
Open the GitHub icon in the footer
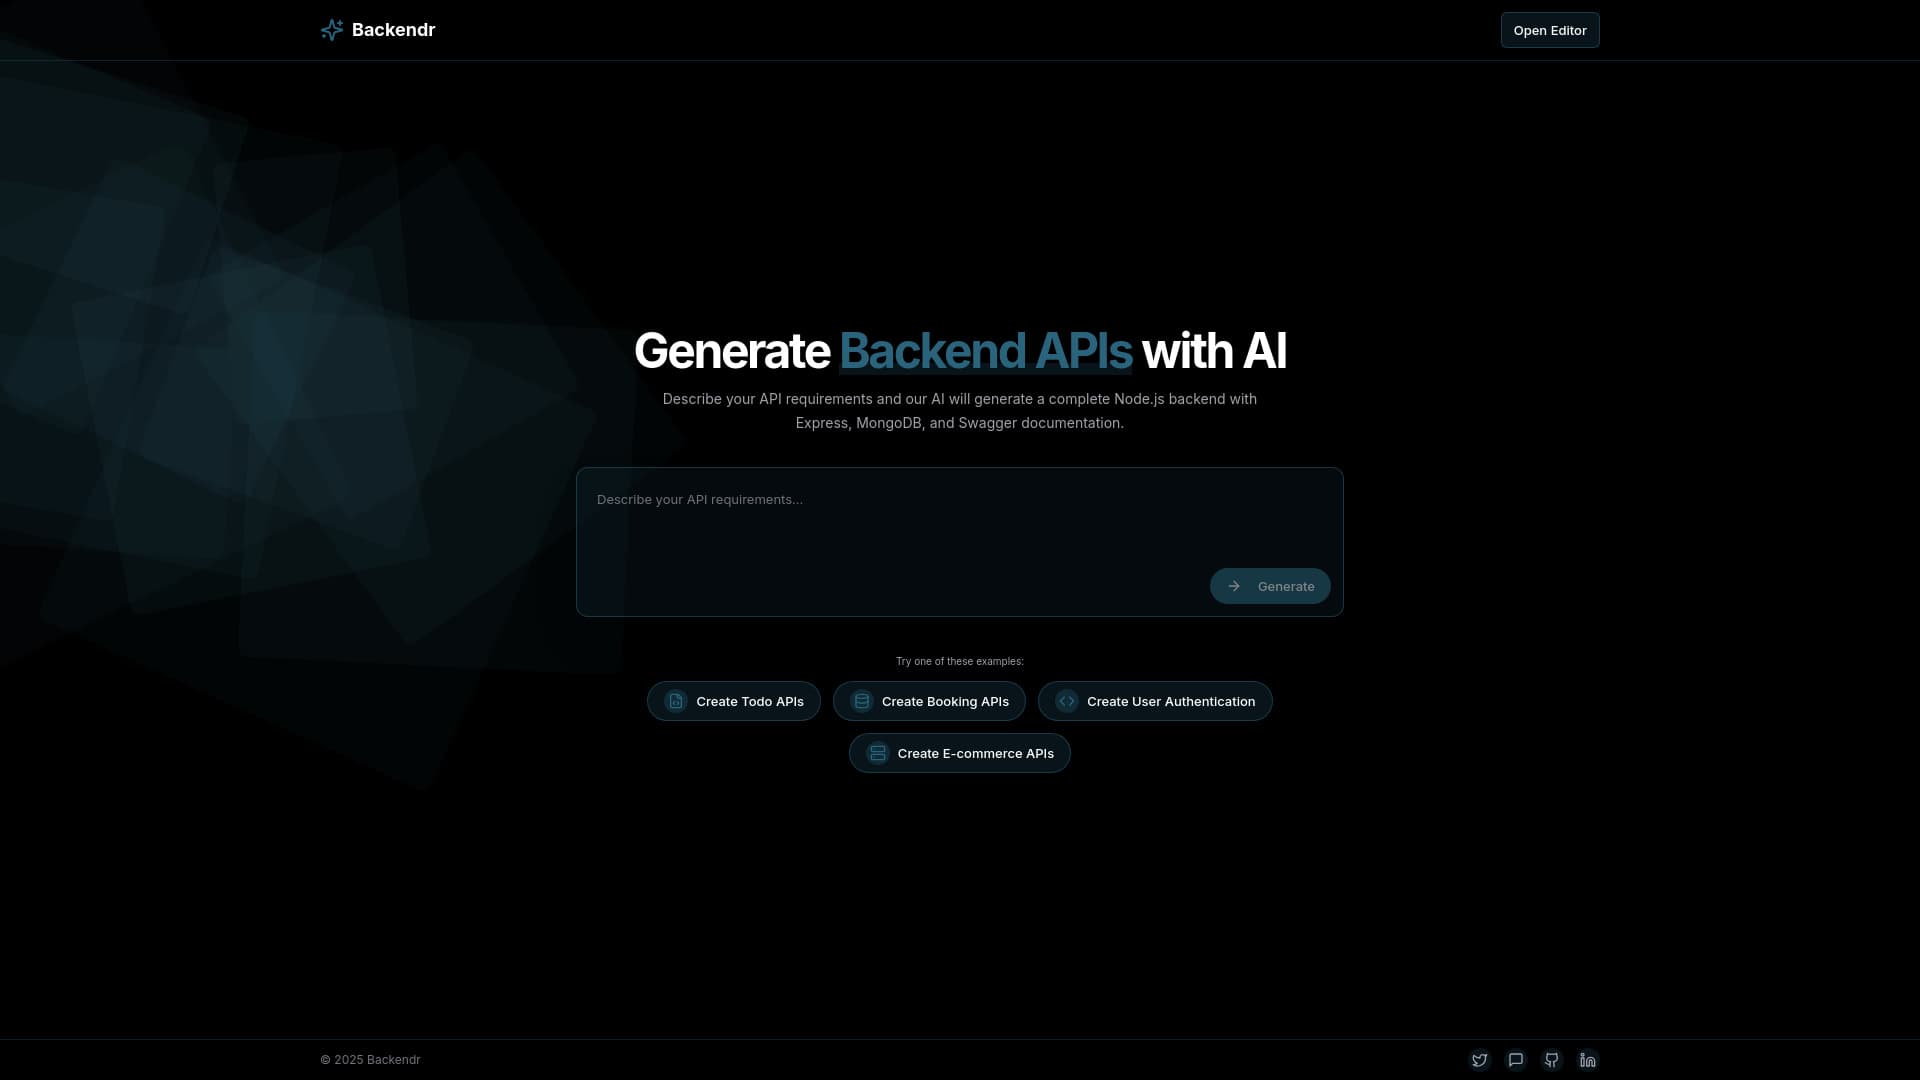click(1552, 1060)
